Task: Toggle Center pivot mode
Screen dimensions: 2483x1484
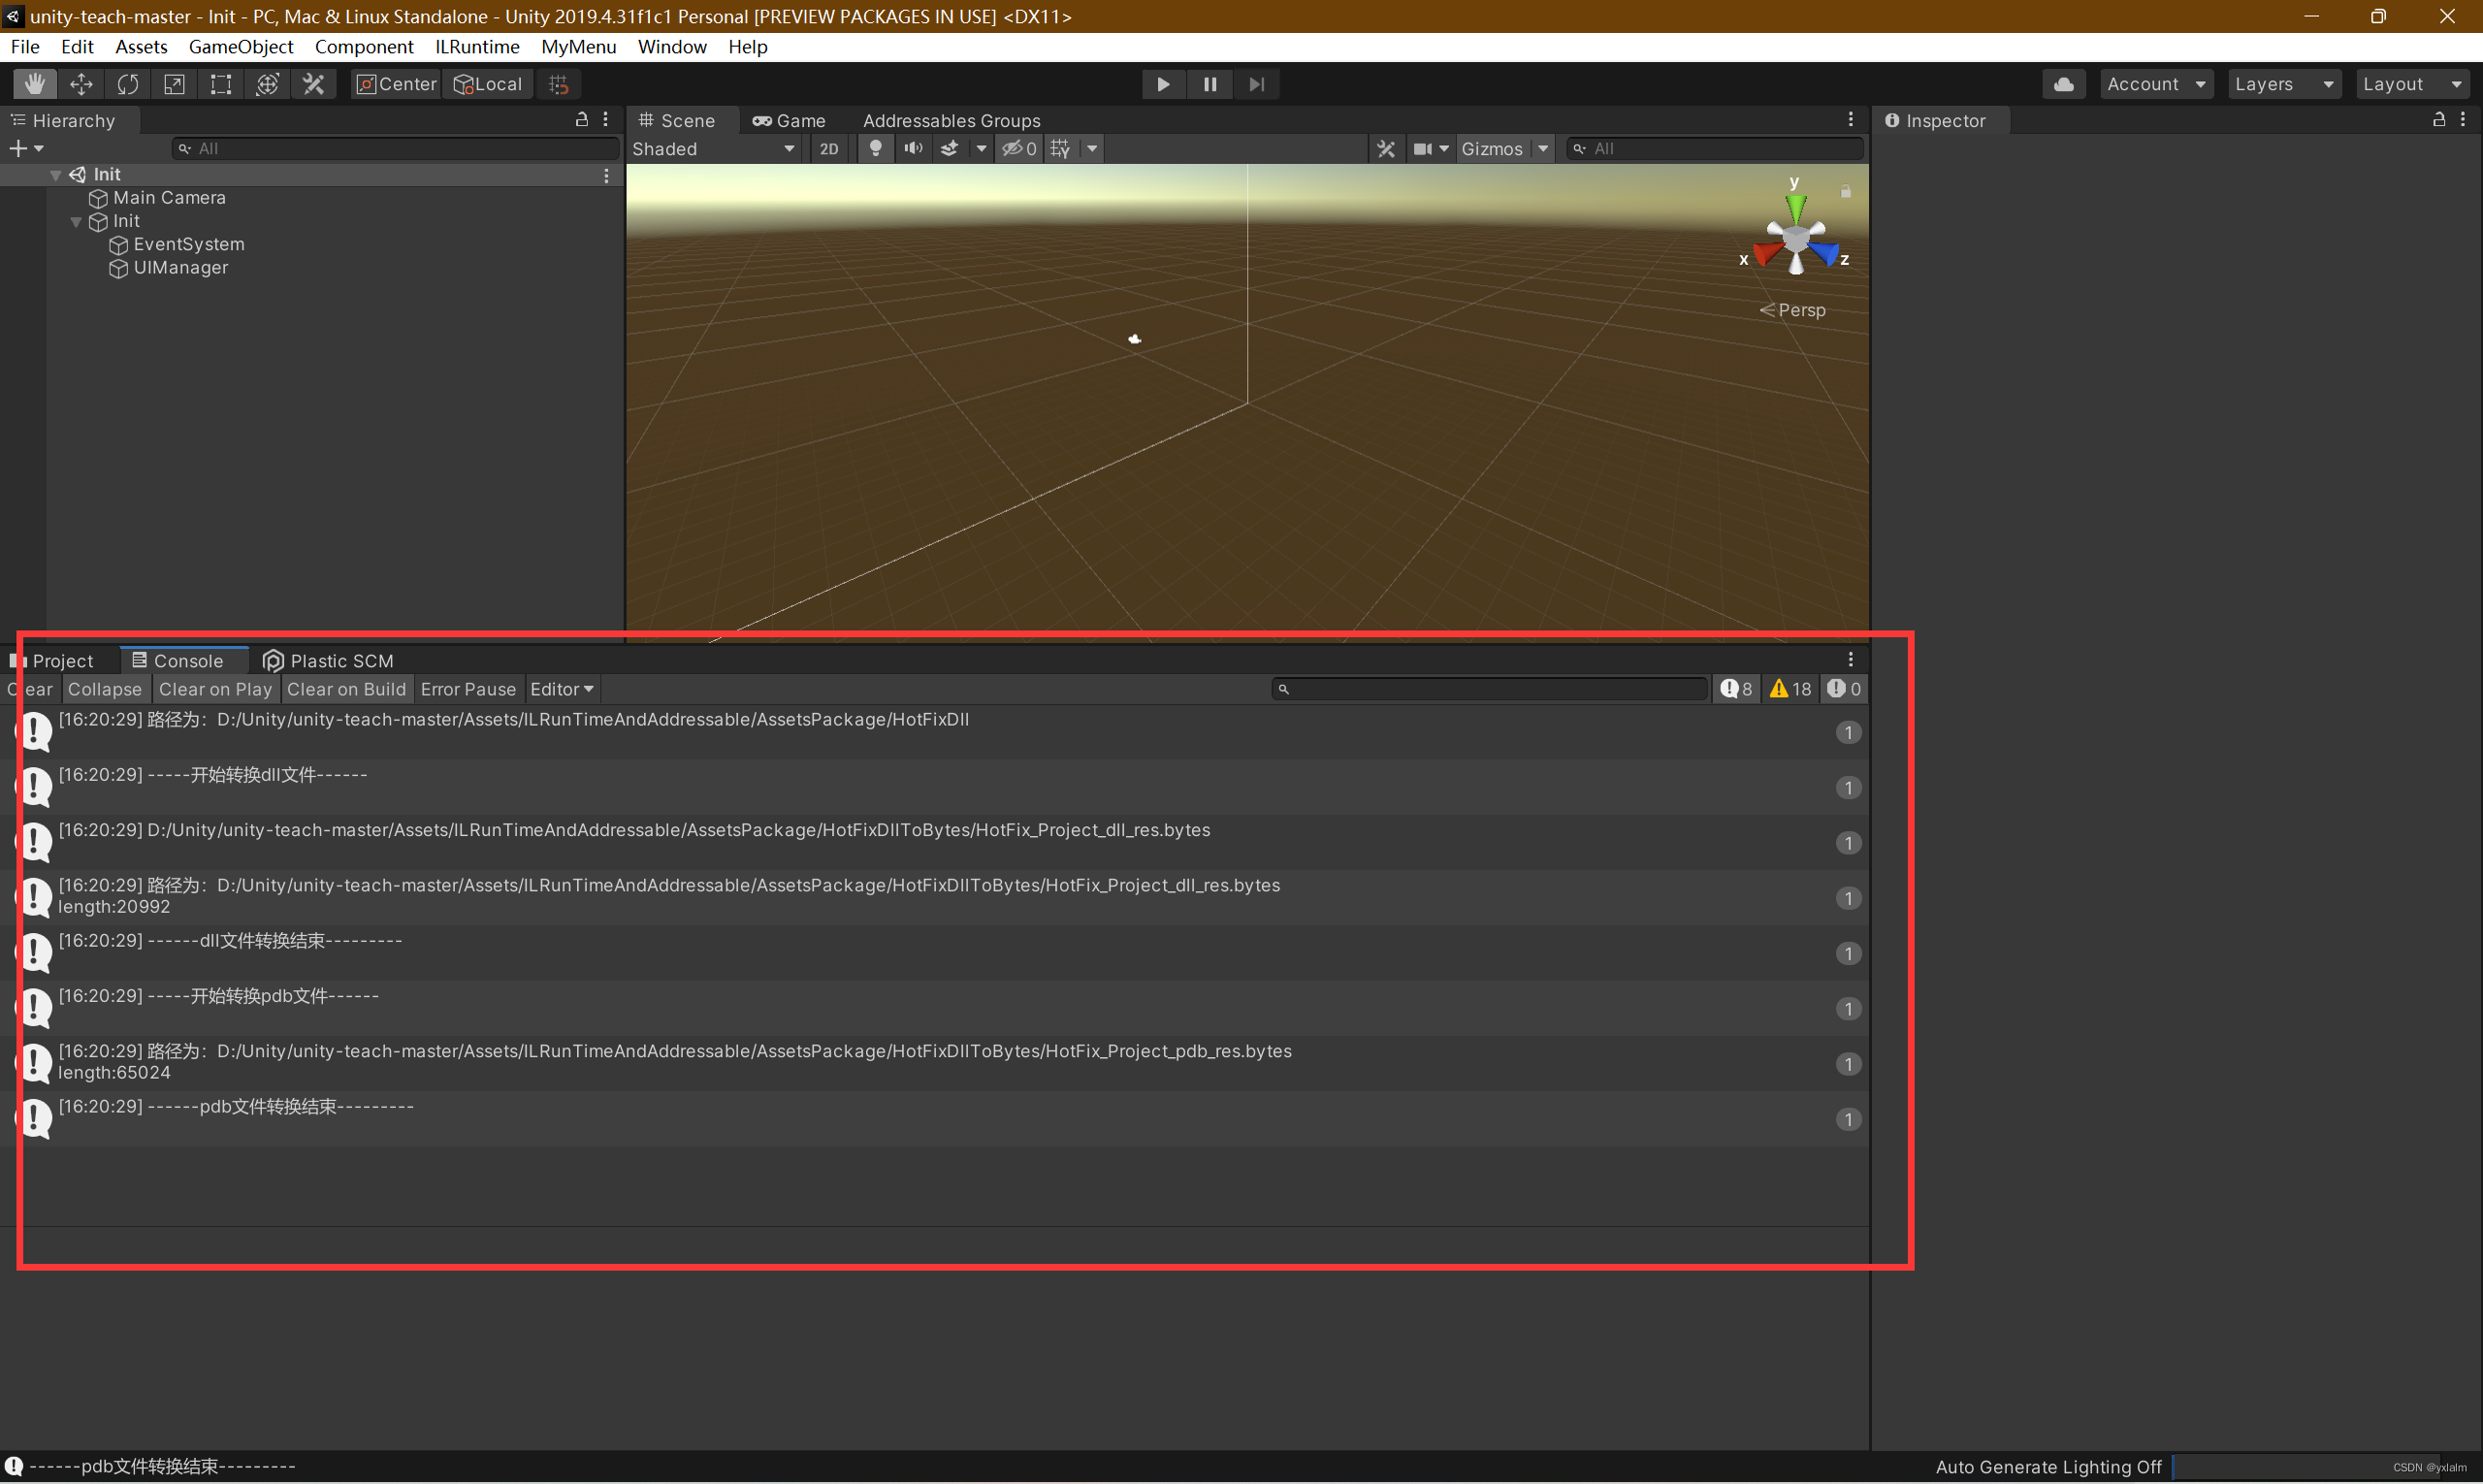Action: click(397, 84)
